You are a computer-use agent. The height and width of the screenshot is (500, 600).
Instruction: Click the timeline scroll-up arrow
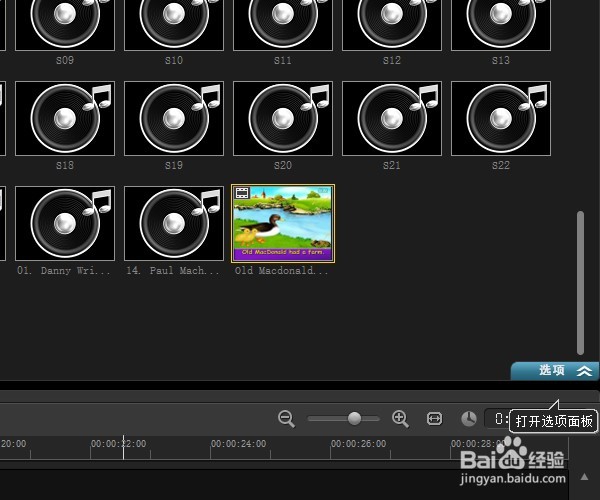(x=584, y=477)
